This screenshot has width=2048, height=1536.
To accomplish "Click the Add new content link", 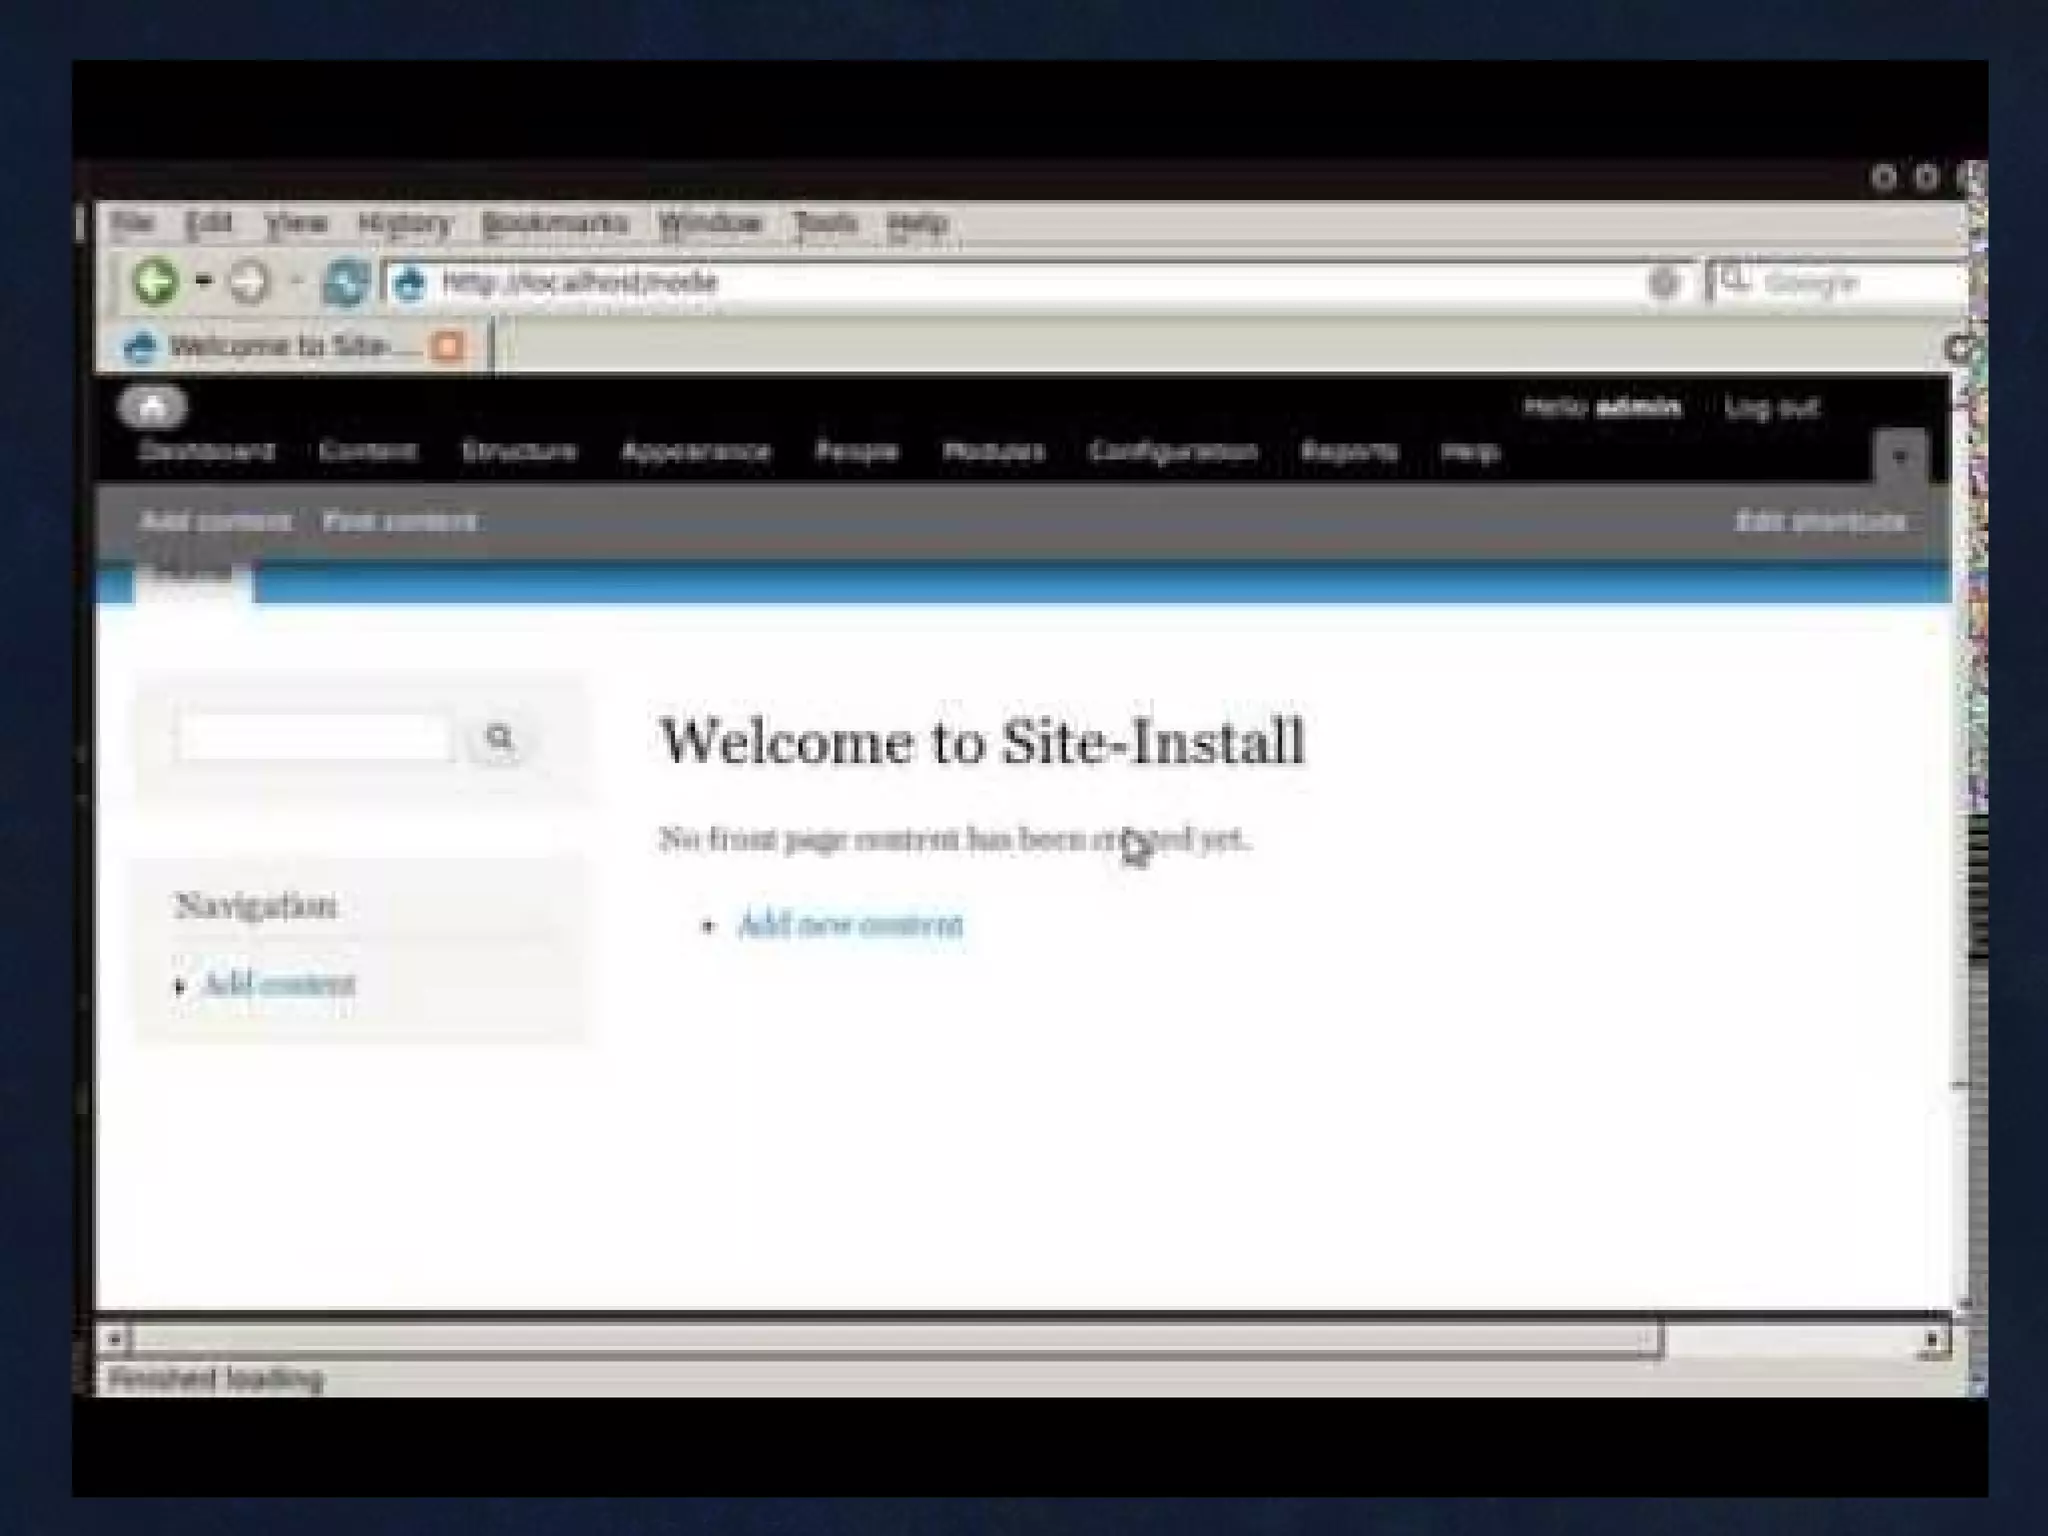I will [x=850, y=925].
